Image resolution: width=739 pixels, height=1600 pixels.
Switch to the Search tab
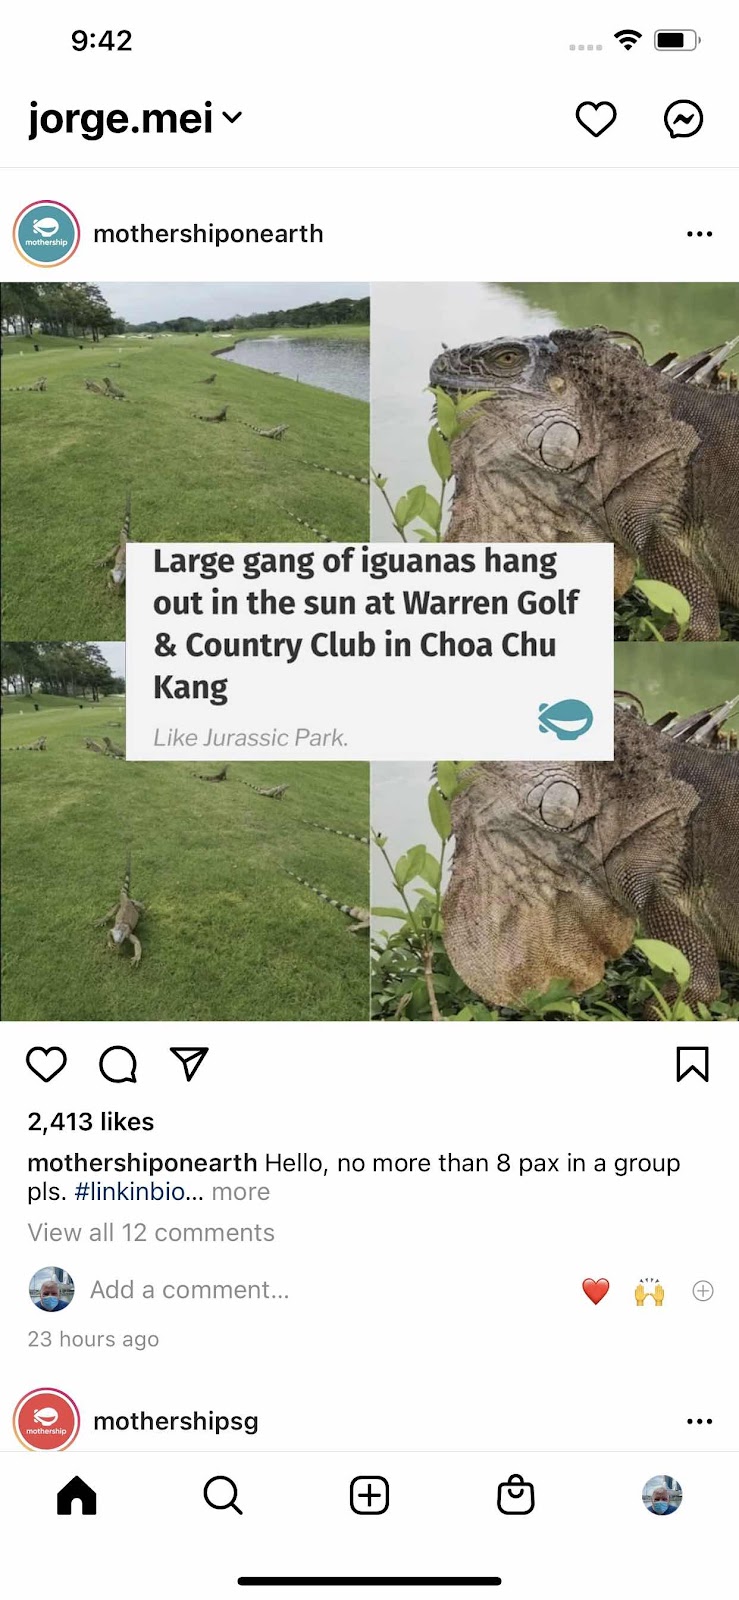[223, 1496]
